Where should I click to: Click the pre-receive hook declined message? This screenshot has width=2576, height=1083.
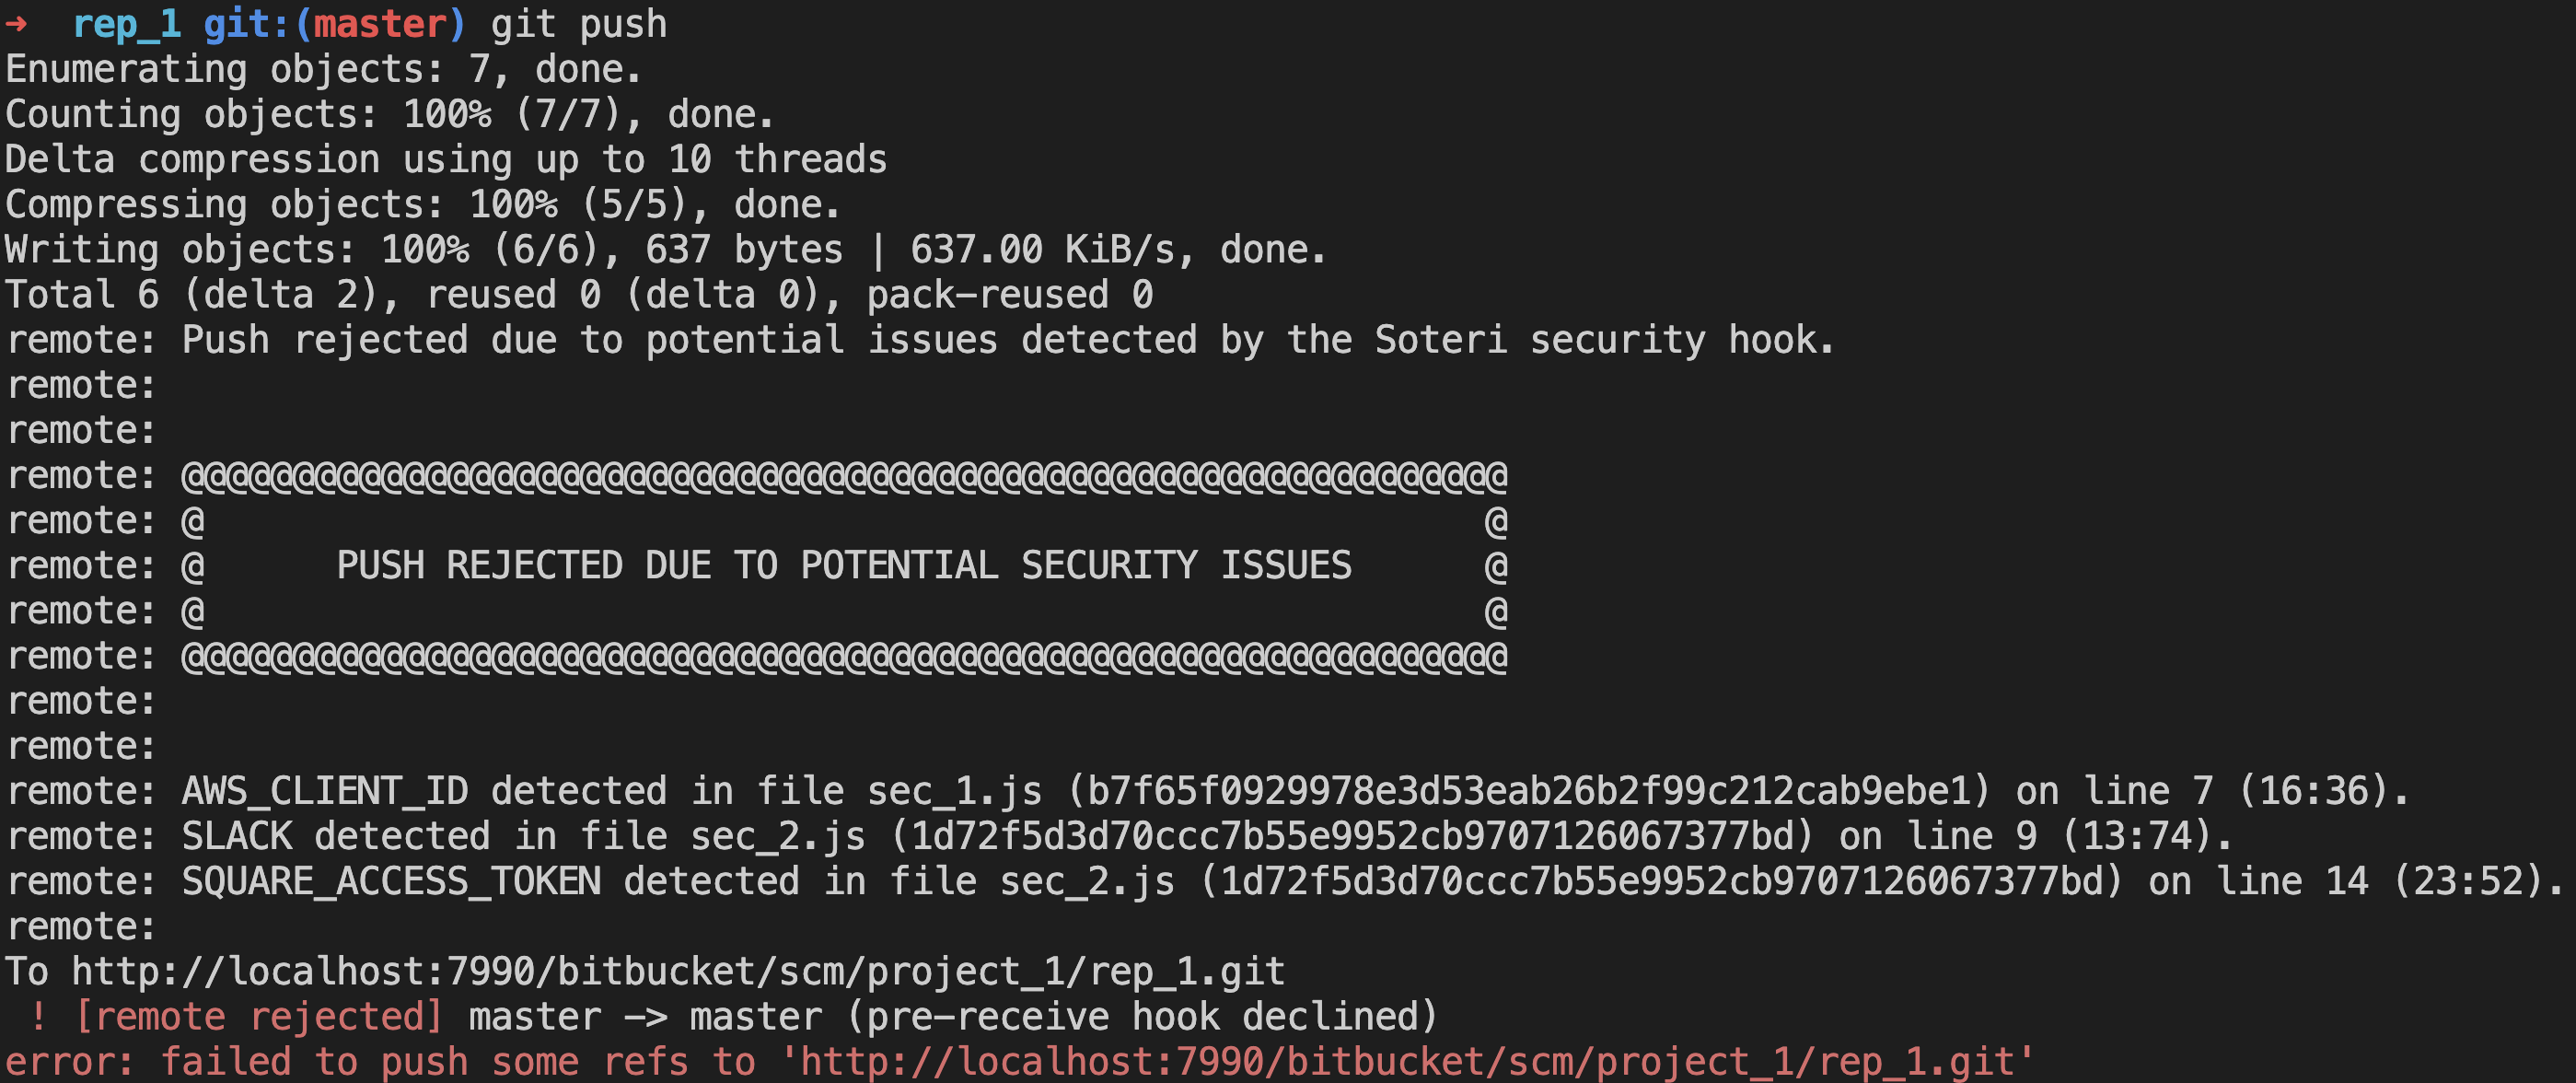tap(1142, 1017)
